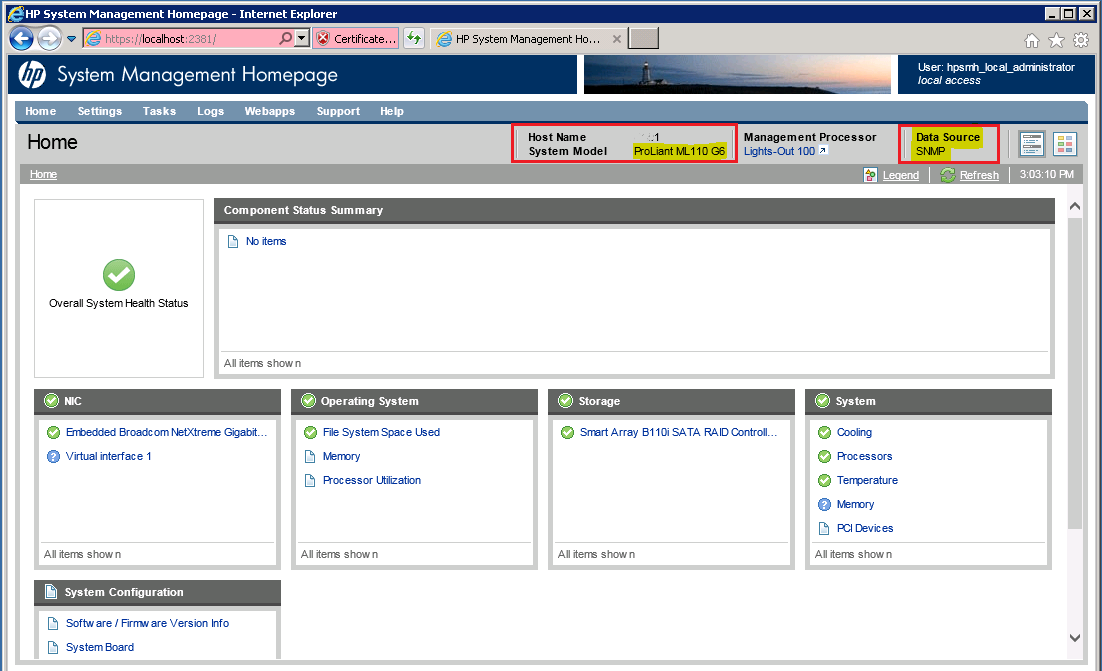Click the green Refresh icon
The image size is (1102, 671).
click(948, 175)
